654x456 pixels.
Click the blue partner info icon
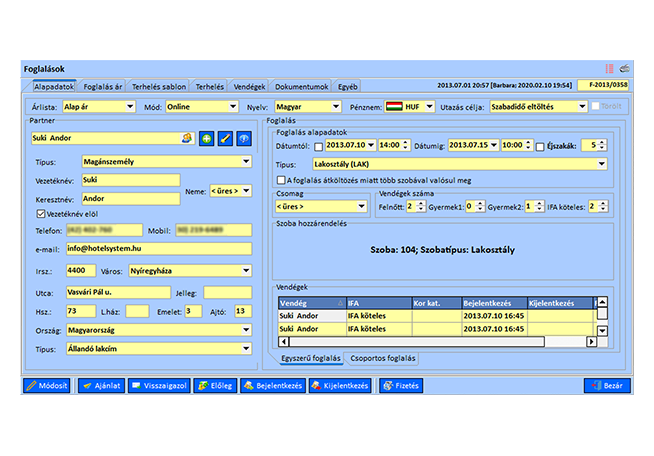[245, 138]
